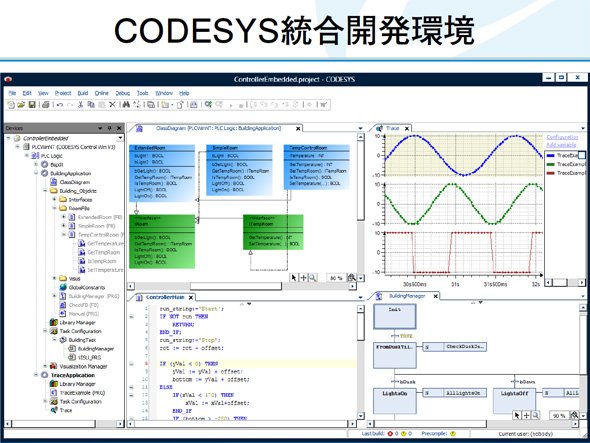Open Find with the binoculars icon

click(x=126, y=105)
